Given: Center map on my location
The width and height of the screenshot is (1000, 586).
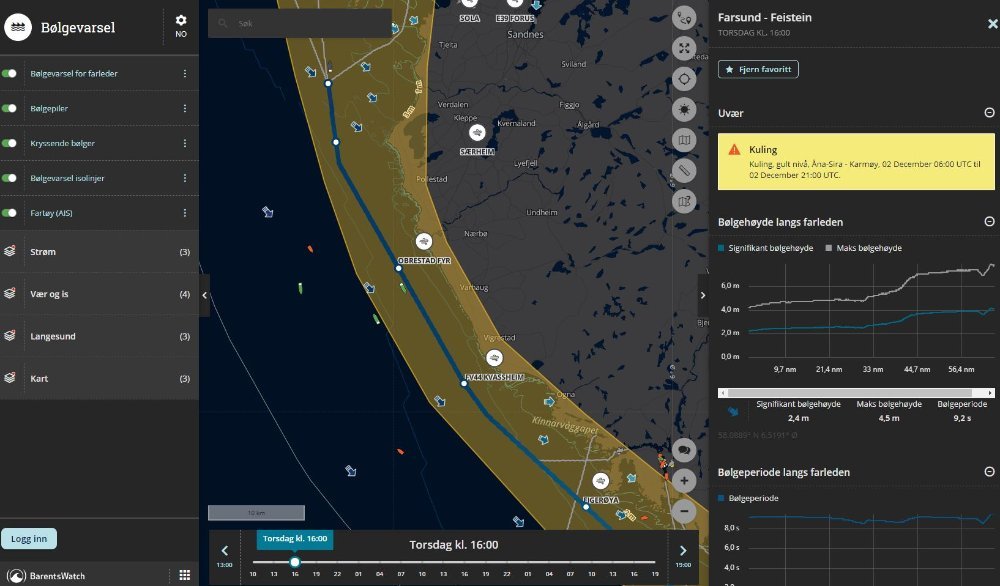Looking at the screenshot, I should coord(684,79).
